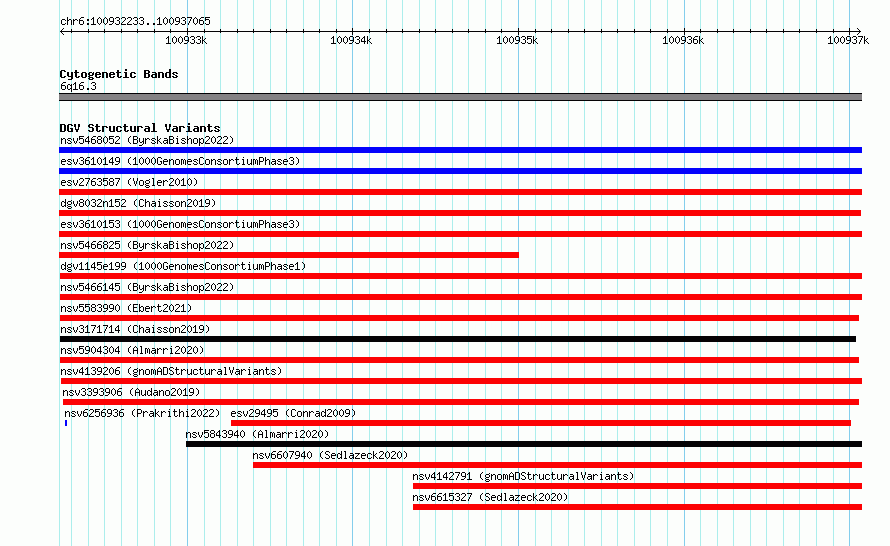Select the red bar under nsv5466145

tap(460, 297)
